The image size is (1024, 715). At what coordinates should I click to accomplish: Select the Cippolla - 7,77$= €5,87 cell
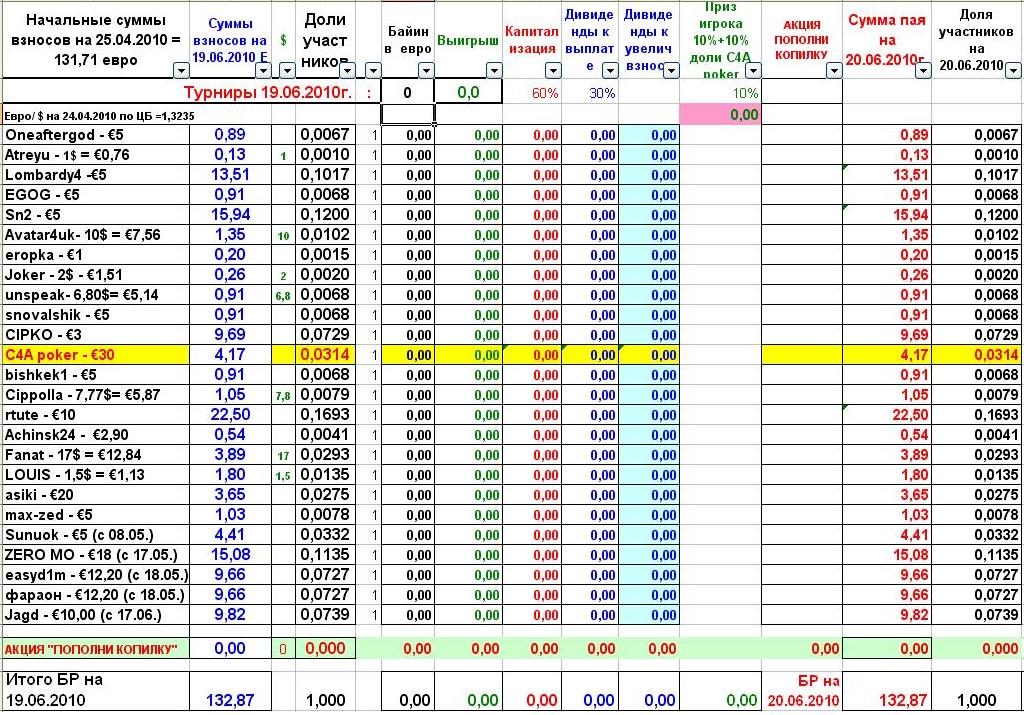(95, 395)
